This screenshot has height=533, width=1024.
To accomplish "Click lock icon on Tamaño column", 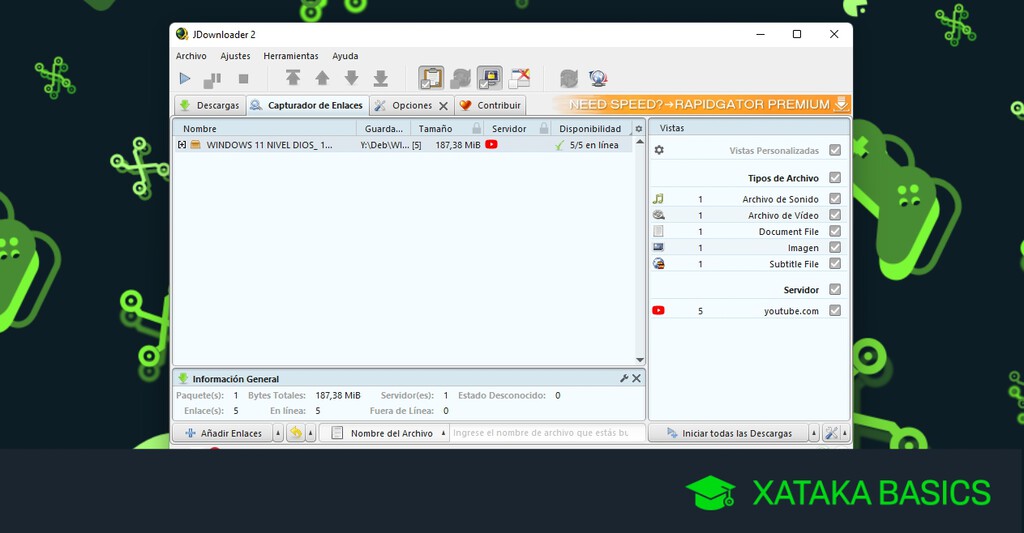I will pyautogui.click(x=477, y=129).
